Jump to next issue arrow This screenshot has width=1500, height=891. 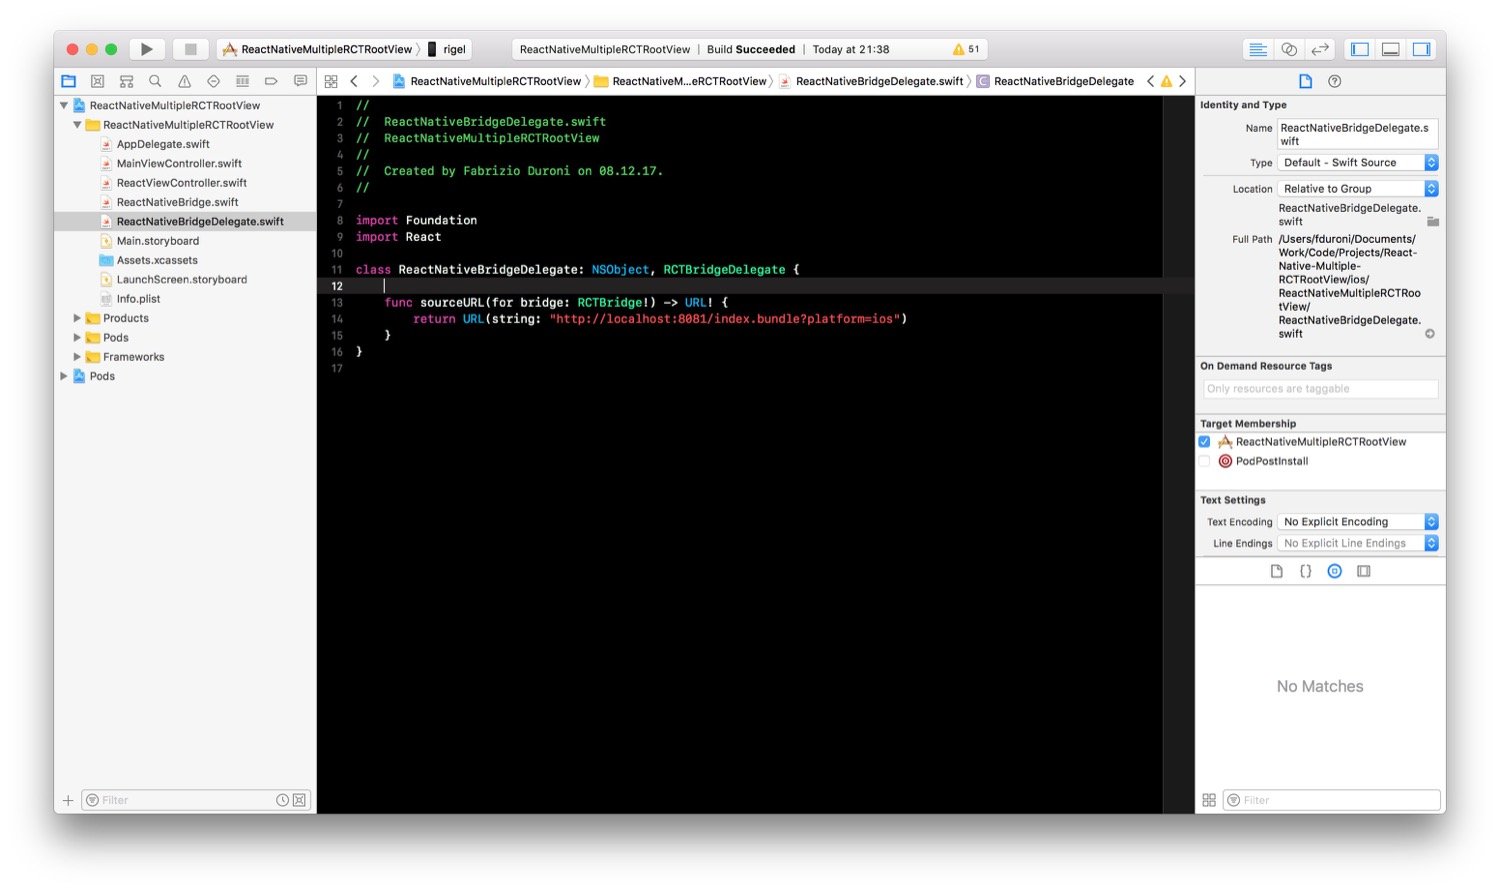tap(1182, 81)
